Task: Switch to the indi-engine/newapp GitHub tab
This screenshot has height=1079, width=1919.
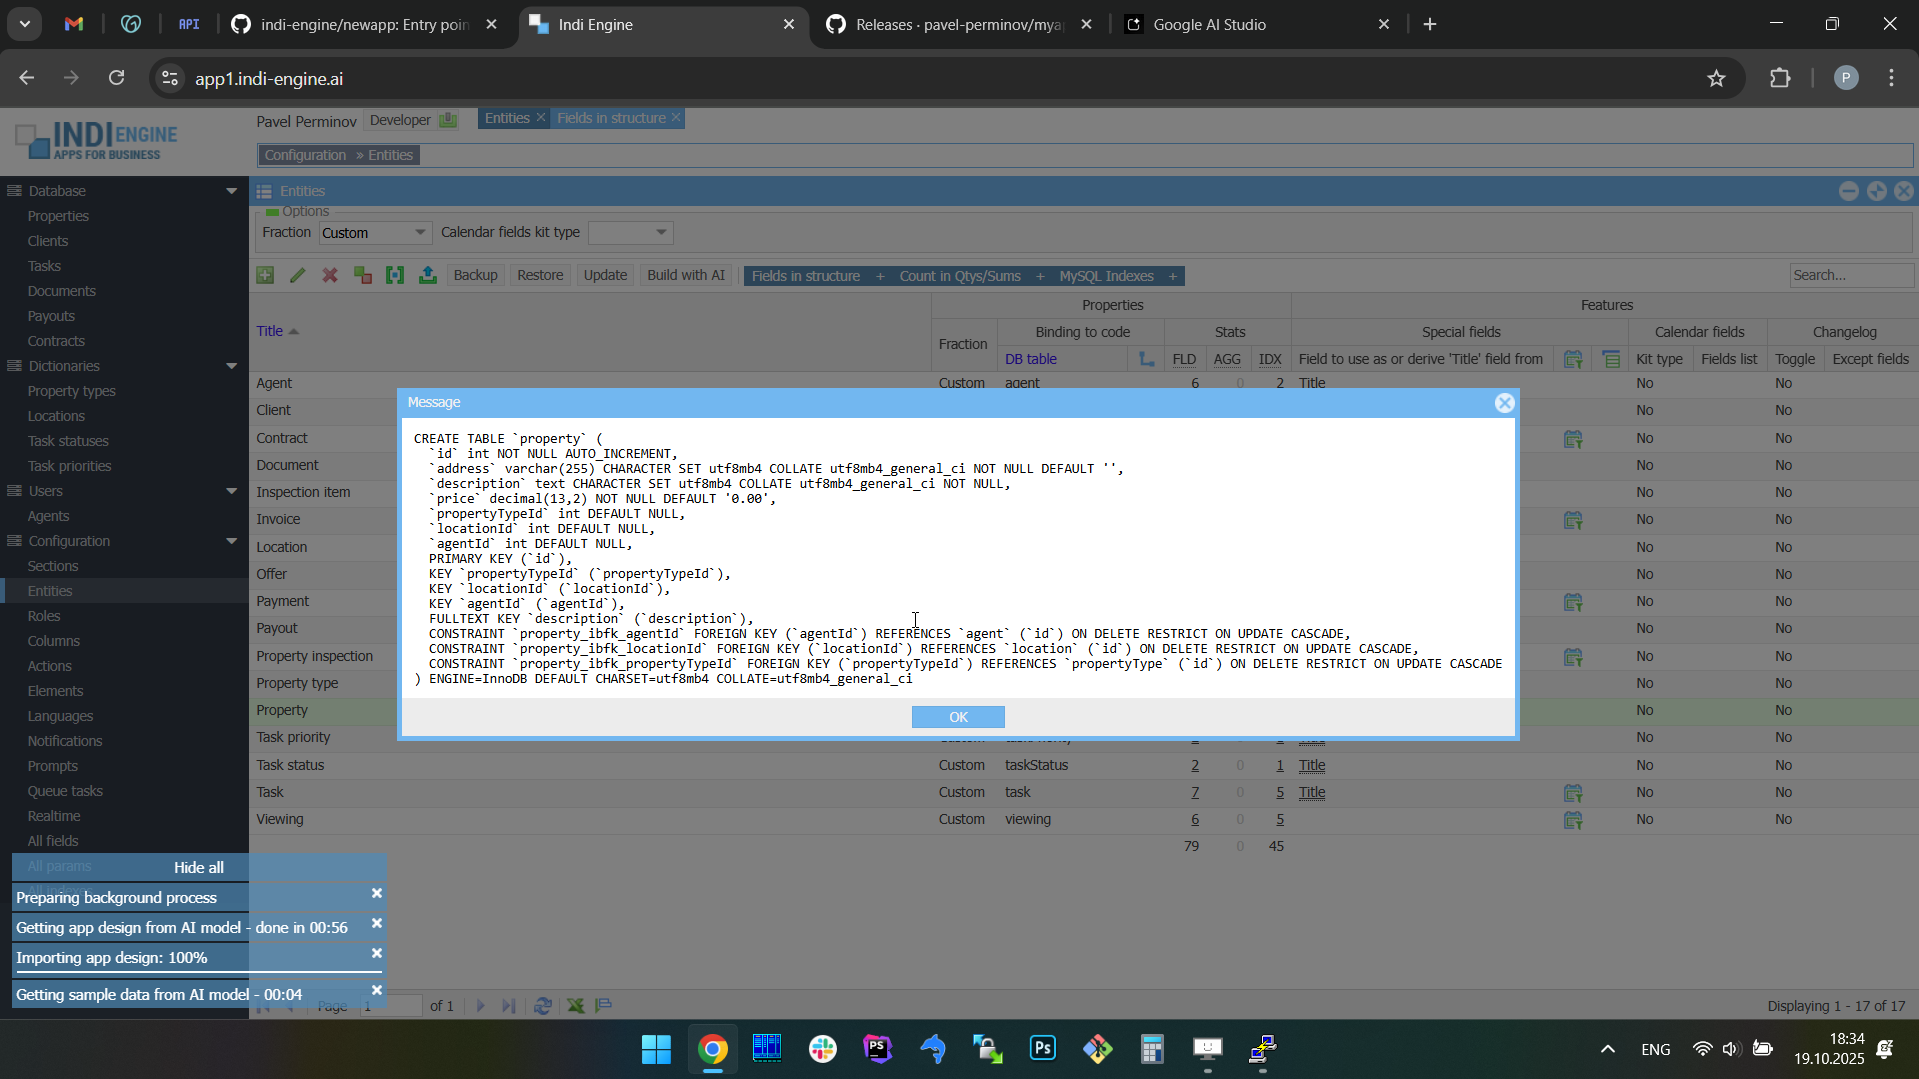Action: tap(364, 25)
